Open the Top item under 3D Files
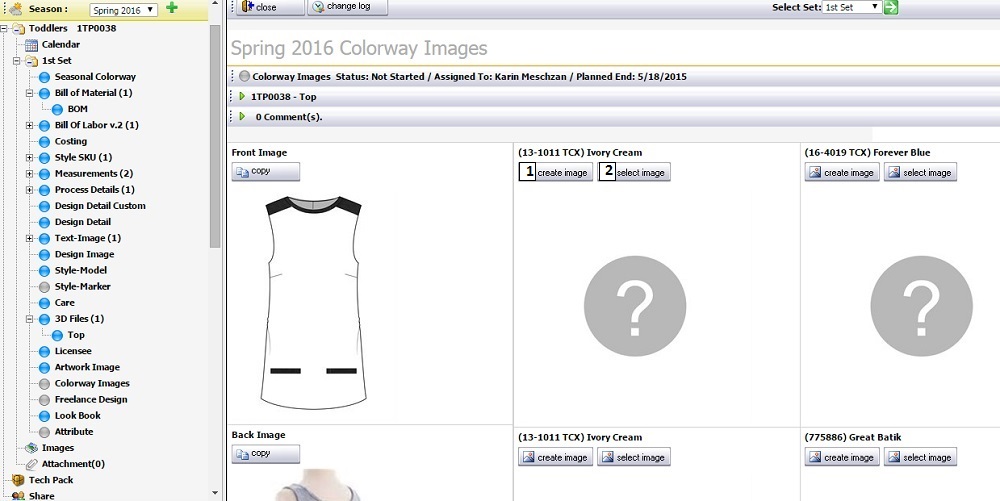The width and height of the screenshot is (1000, 501). pos(76,335)
